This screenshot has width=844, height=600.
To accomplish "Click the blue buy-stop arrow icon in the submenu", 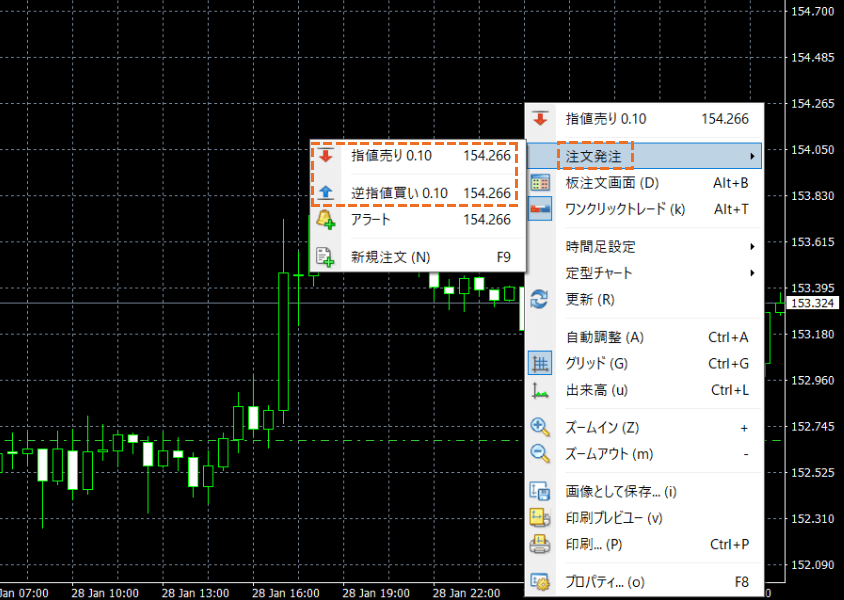I will [326, 193].
